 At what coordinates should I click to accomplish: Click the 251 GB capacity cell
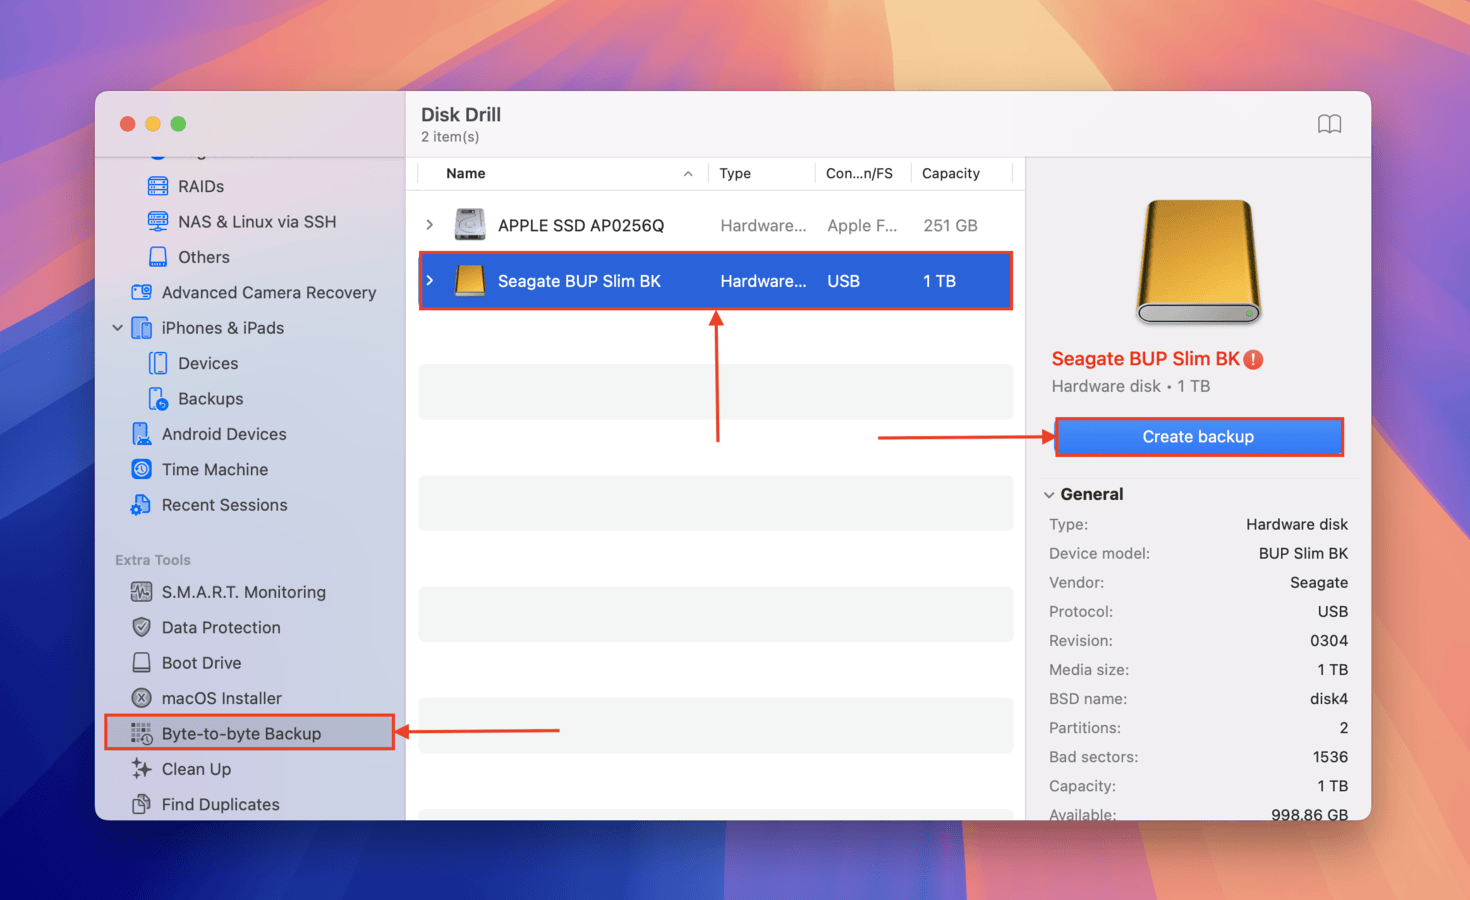coord(950,225)
